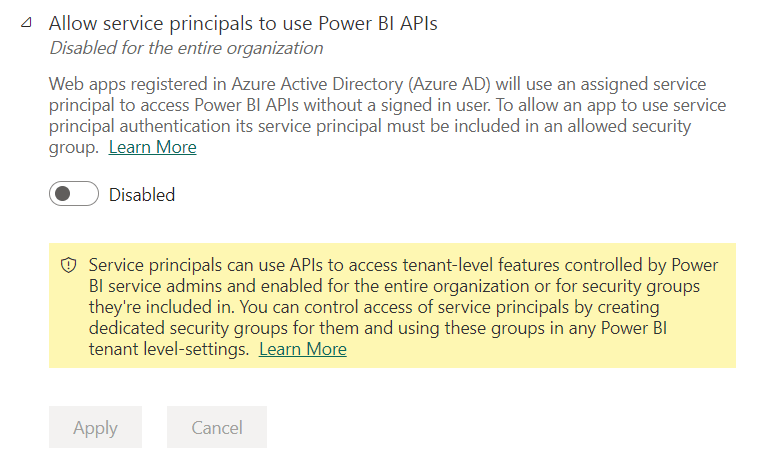The height and width of the screenshot is (471, 776).
Task: Click the shield icon in yellow banner
Action: point(69,266)
